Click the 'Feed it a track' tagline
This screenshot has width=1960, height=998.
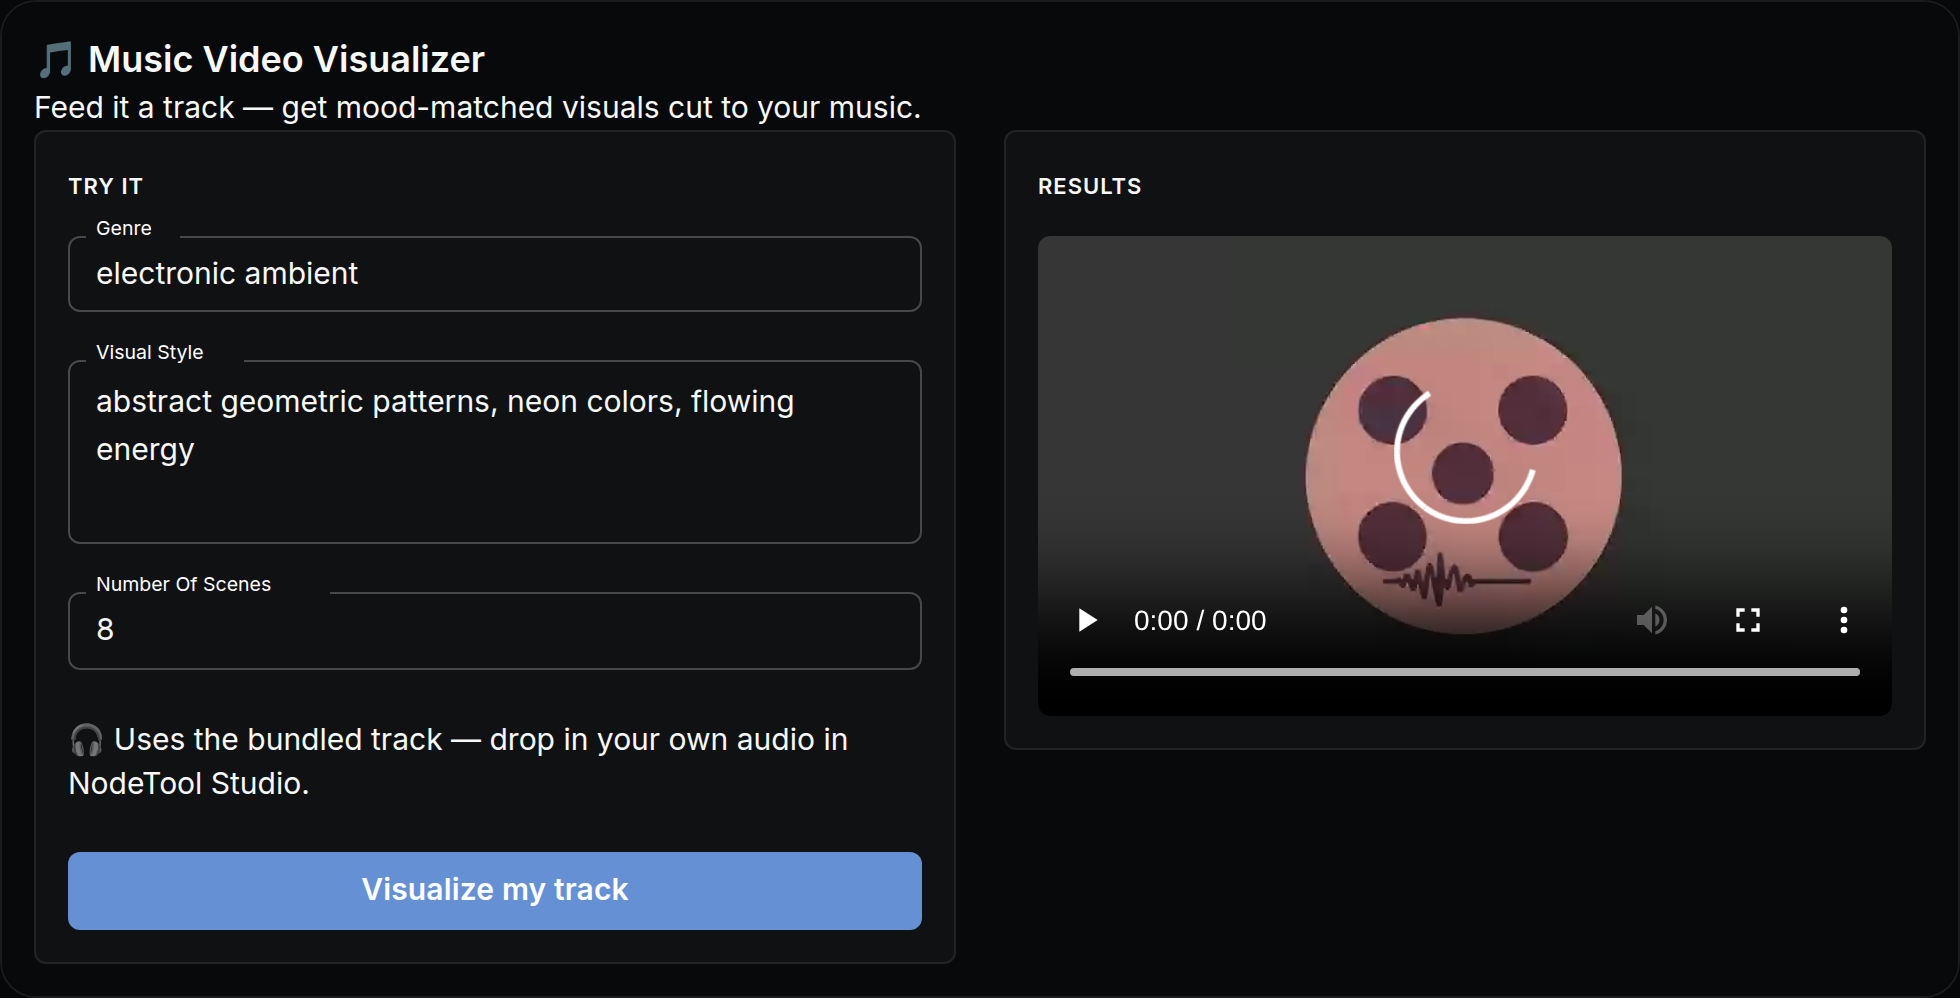coord(478,108)
